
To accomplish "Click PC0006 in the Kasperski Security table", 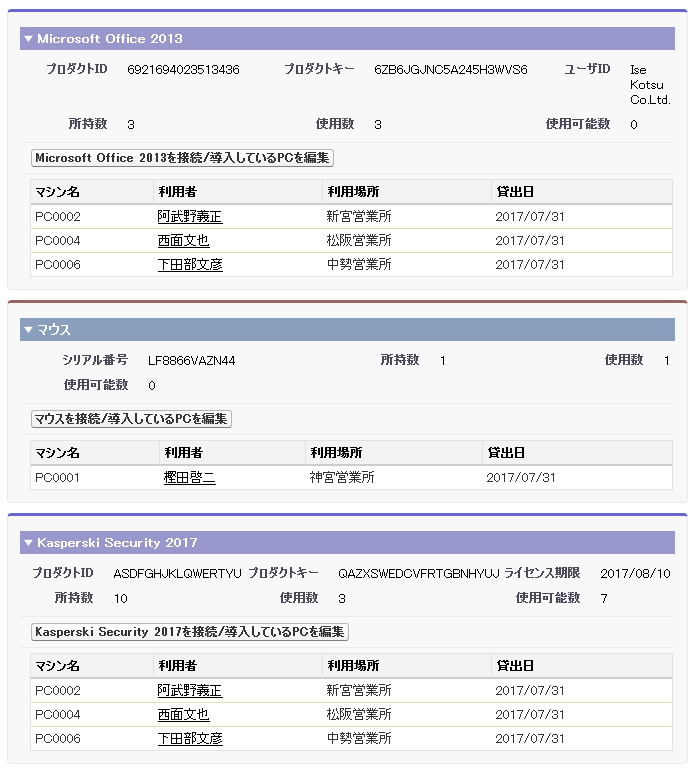I will (x=58, y=739).
